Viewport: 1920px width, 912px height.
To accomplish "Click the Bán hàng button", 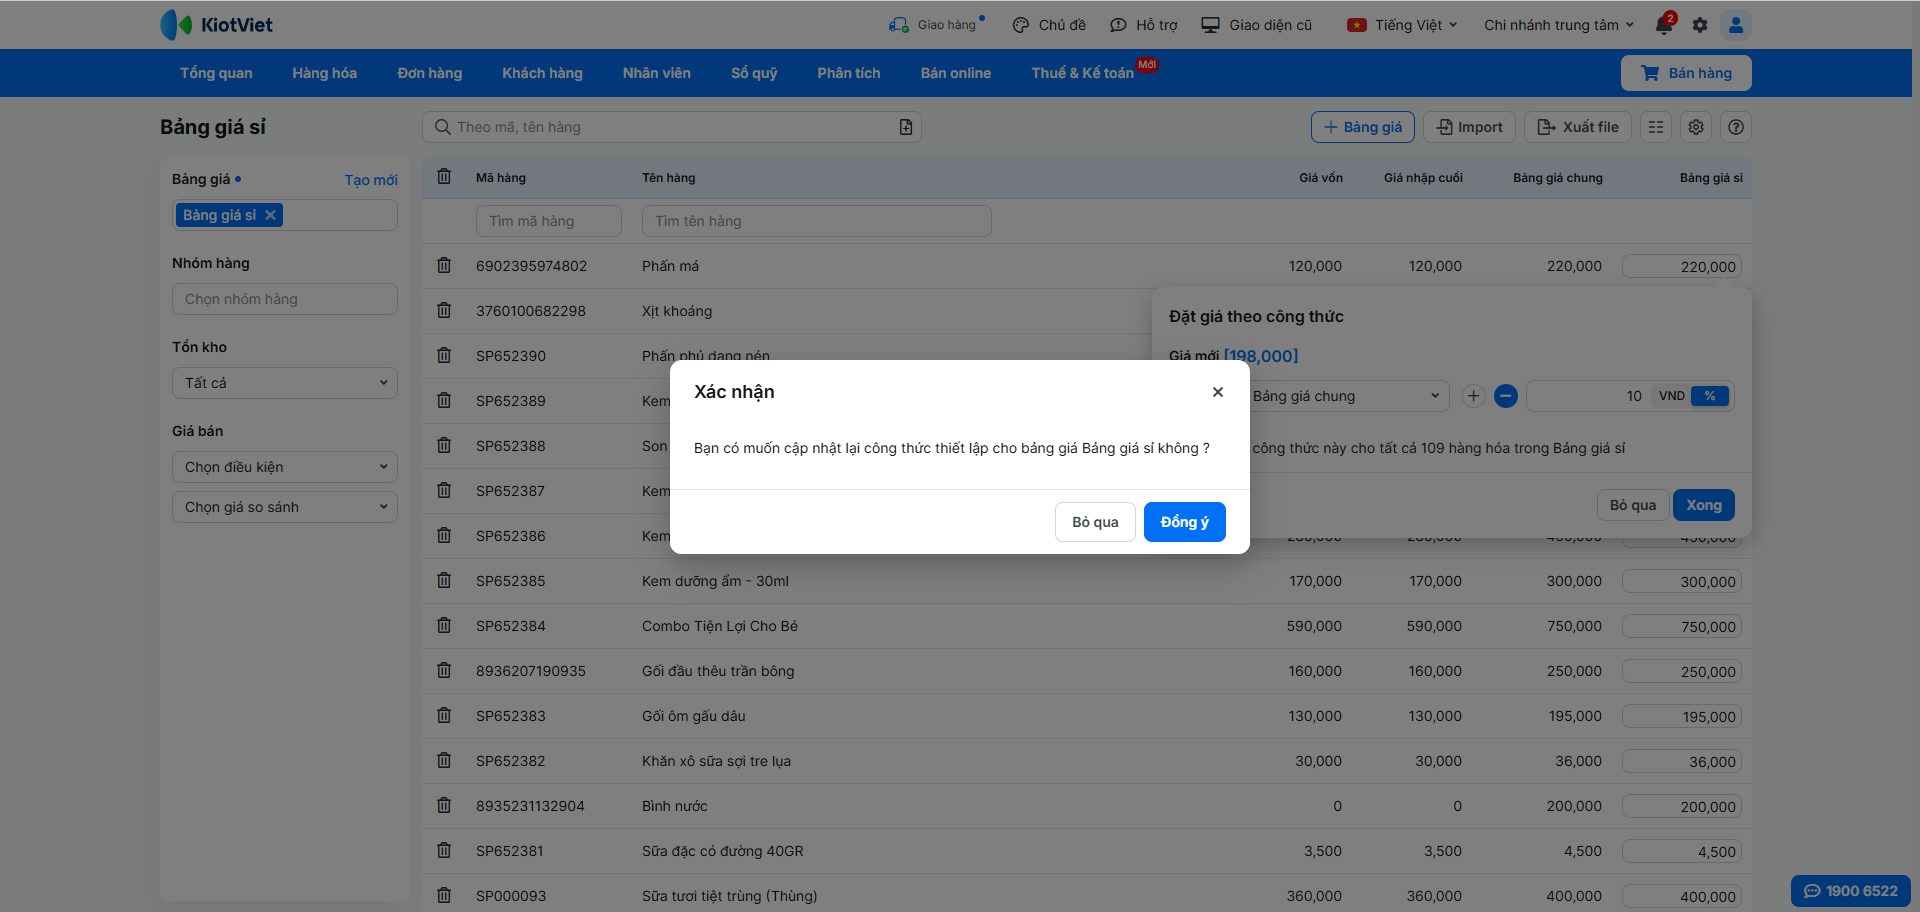I will (1686, 73).
